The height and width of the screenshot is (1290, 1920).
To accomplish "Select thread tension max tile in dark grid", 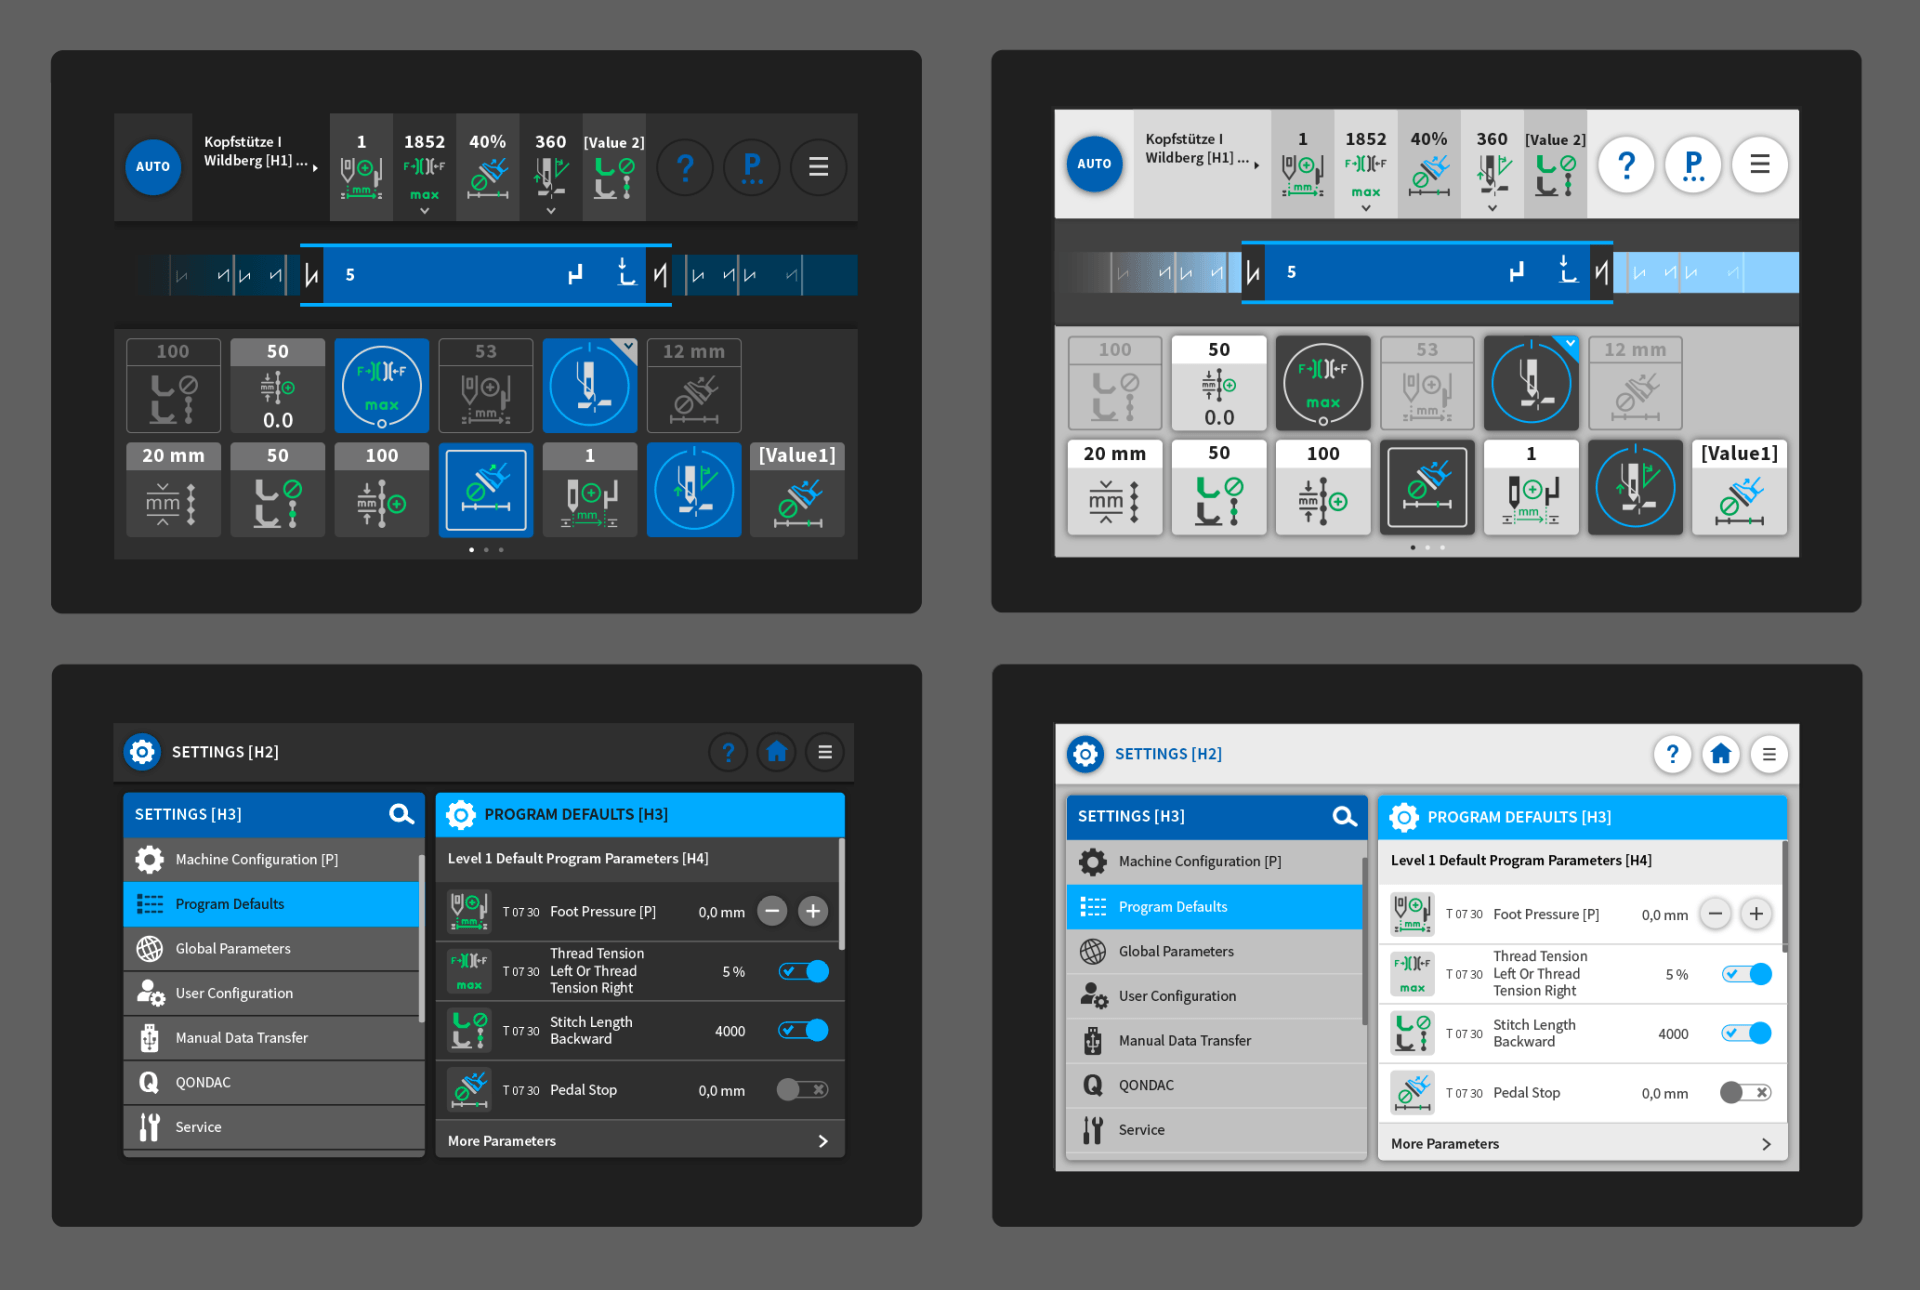I will (381, 386).
